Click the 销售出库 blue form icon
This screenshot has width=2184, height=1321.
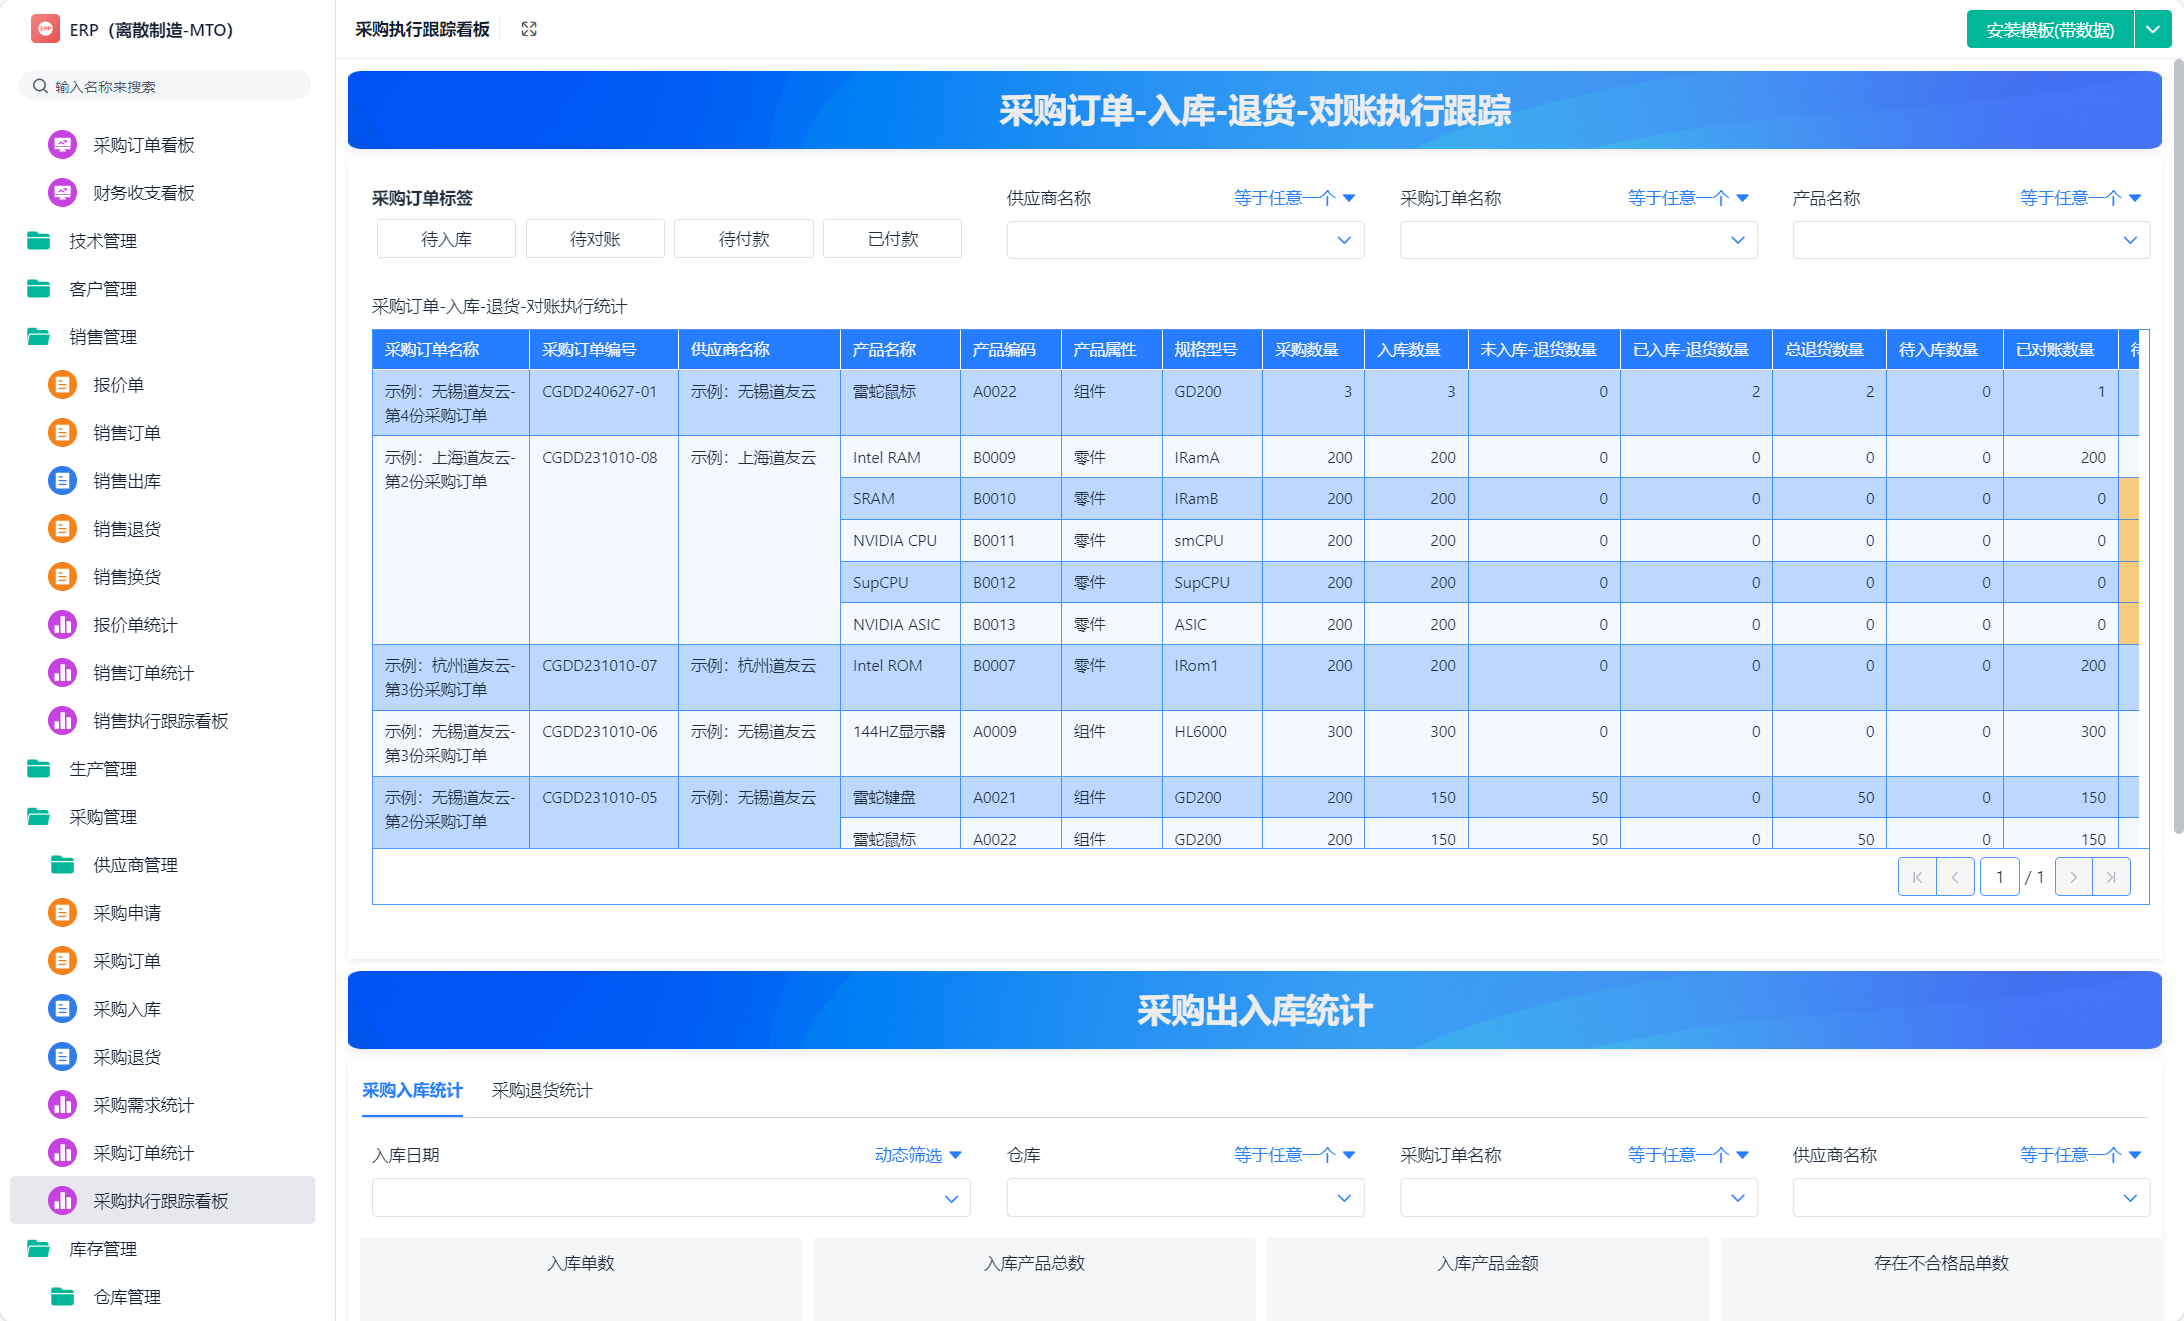point(62,481)
